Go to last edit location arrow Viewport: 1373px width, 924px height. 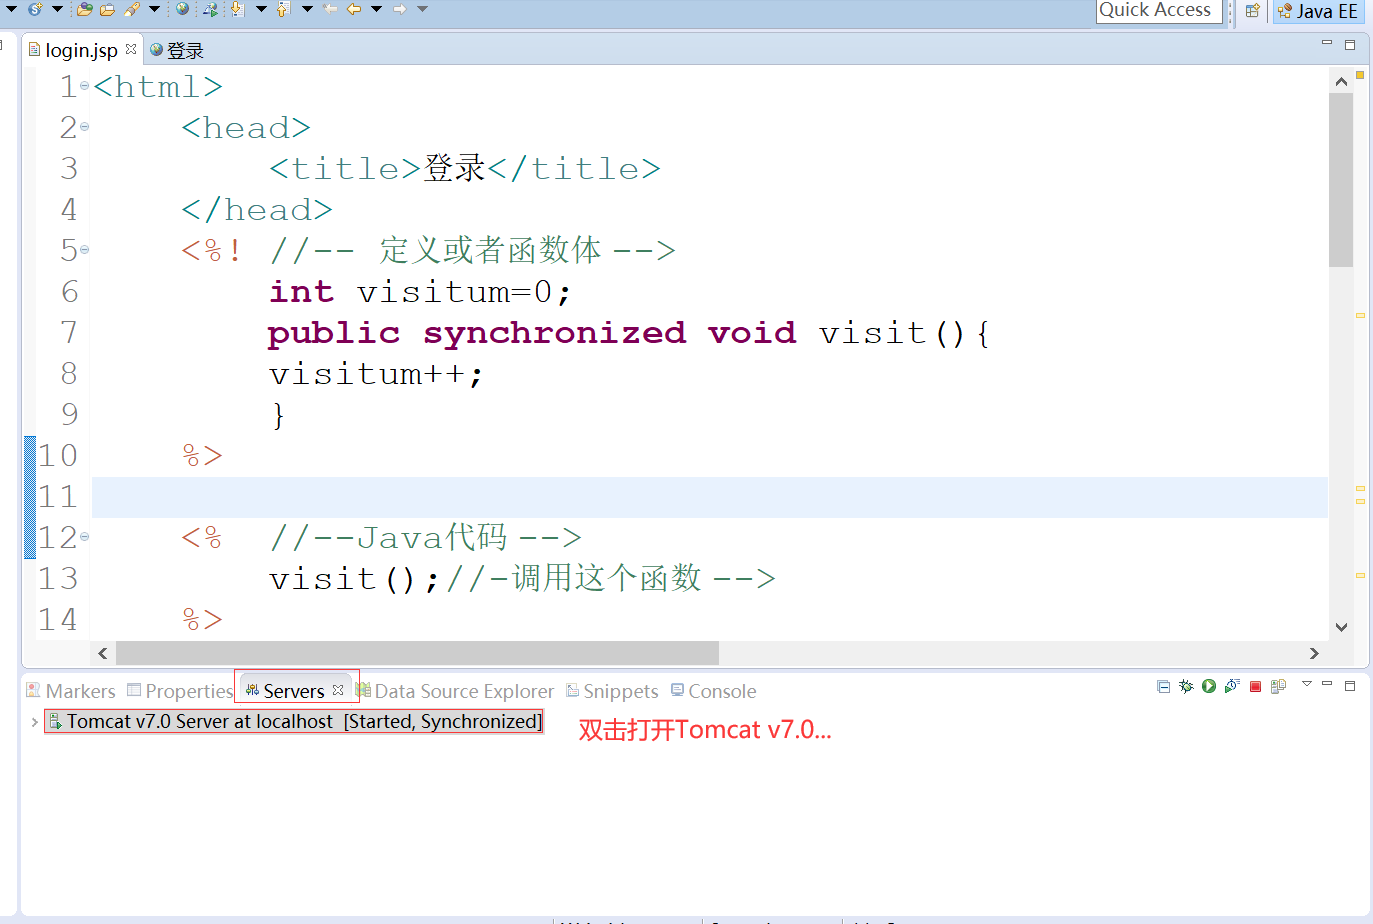coord(330,9)
